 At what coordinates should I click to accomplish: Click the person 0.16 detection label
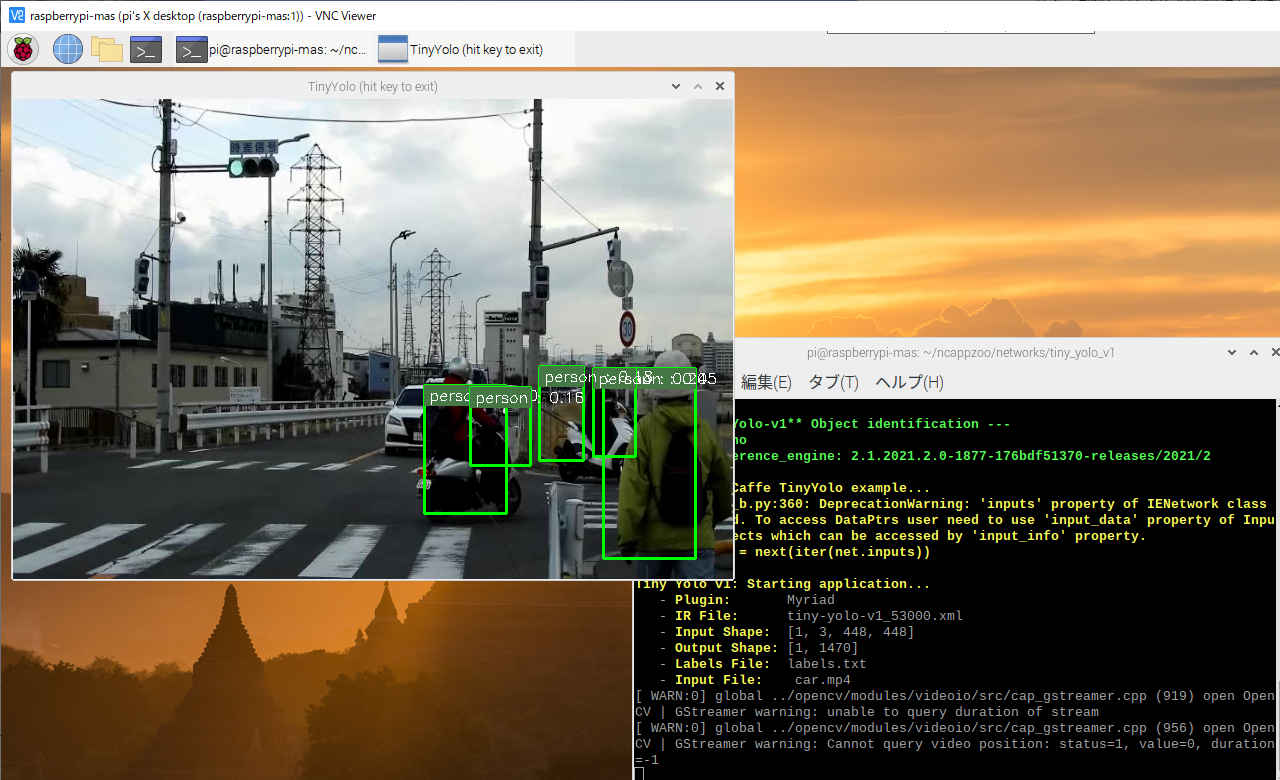[528, 397]
